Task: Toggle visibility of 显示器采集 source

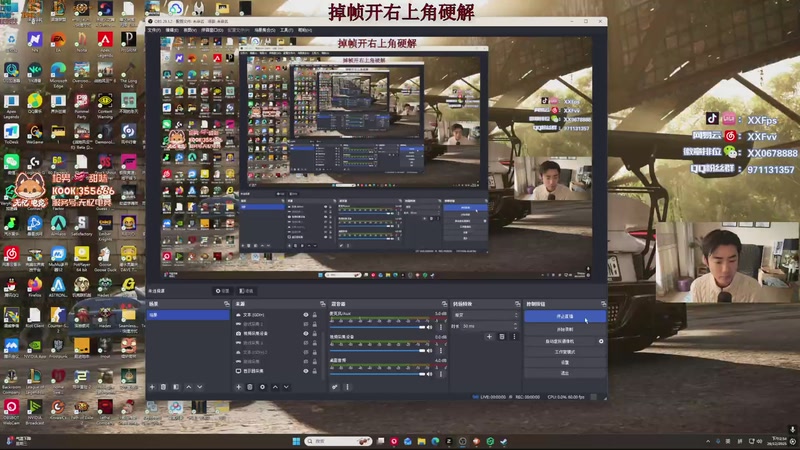Action: [x=306, y=371]
